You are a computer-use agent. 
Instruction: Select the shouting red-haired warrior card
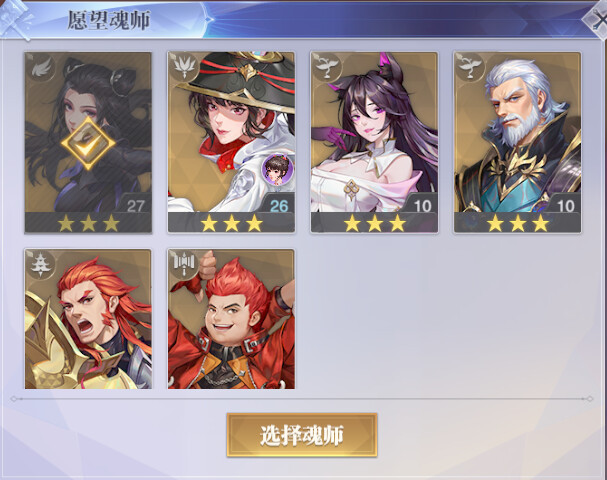[88, 319]
